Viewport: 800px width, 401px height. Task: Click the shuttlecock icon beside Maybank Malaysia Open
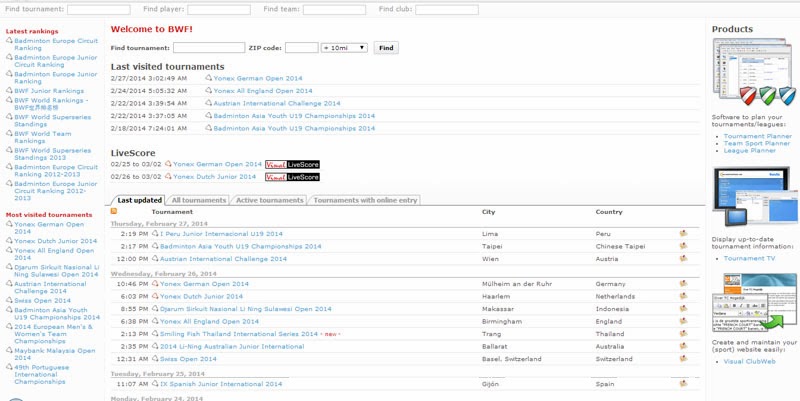tap(9, 350)
